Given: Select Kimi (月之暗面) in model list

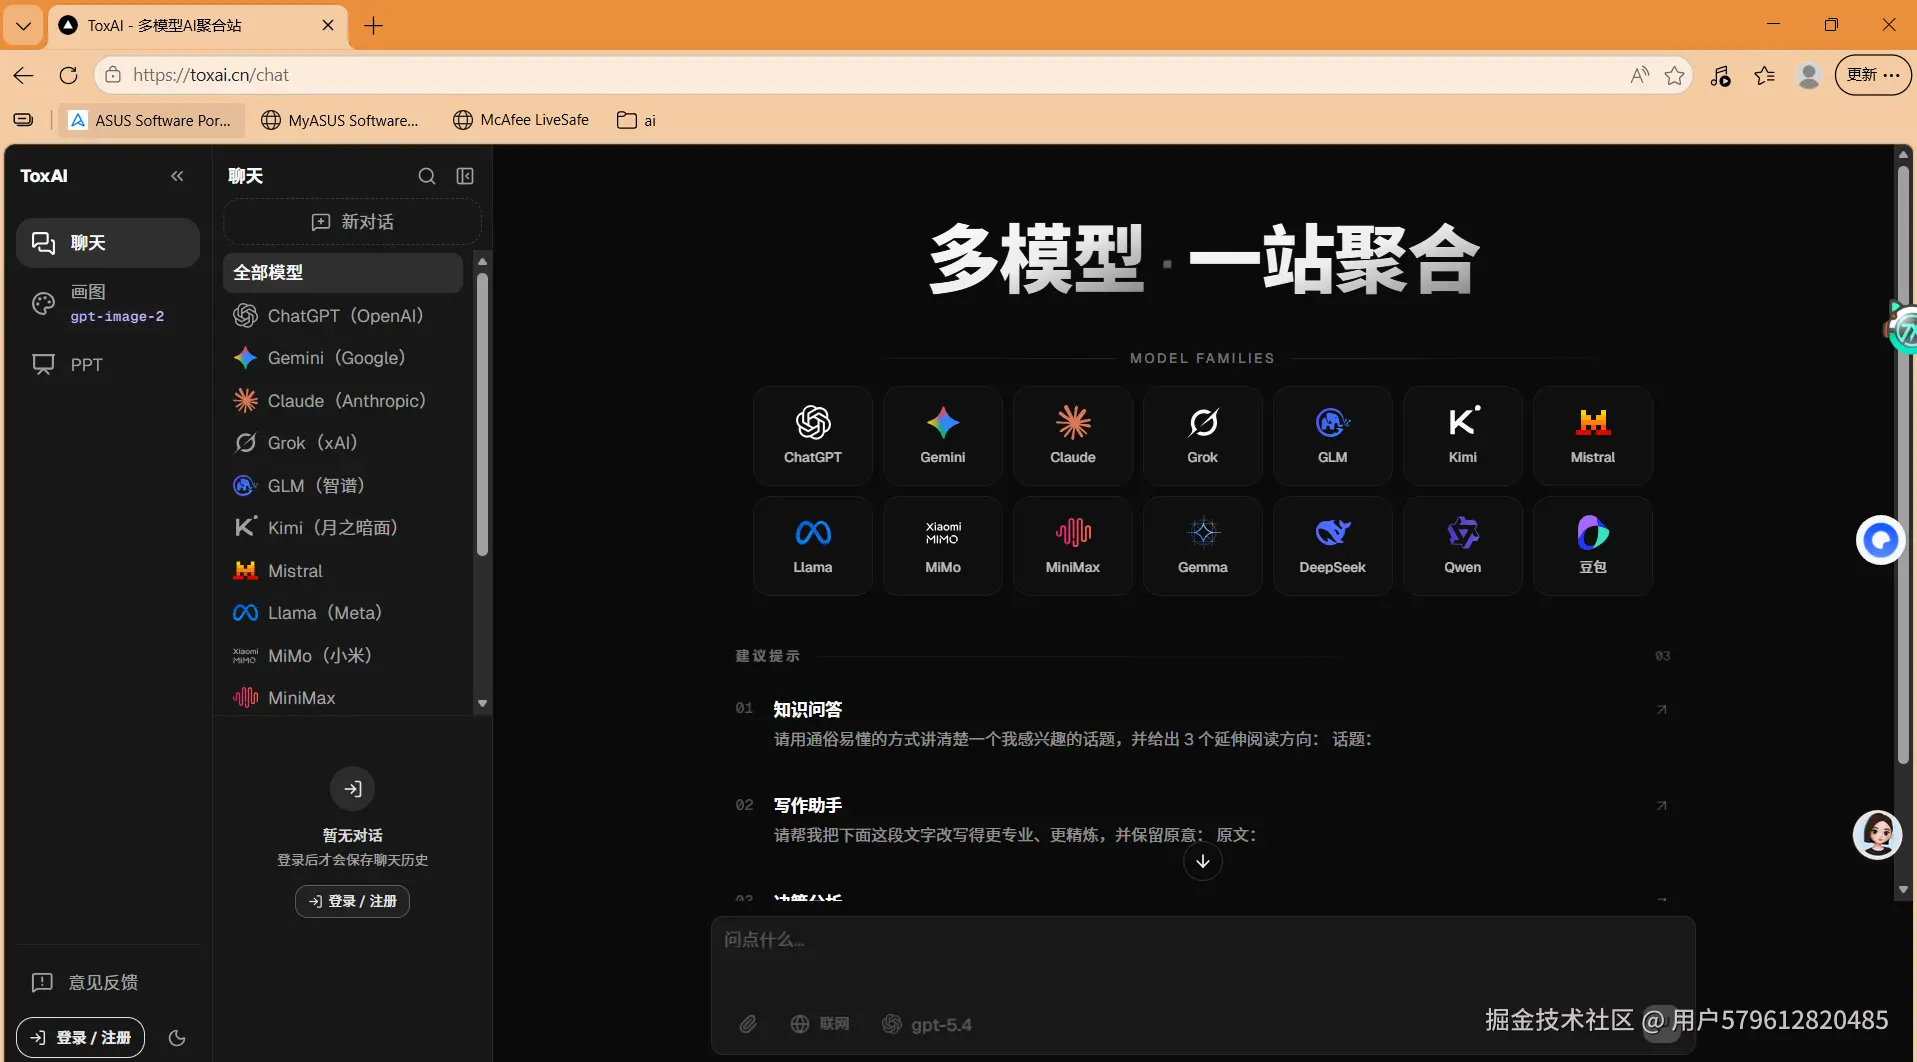Looking at the screenshot, I should (342, 527).
